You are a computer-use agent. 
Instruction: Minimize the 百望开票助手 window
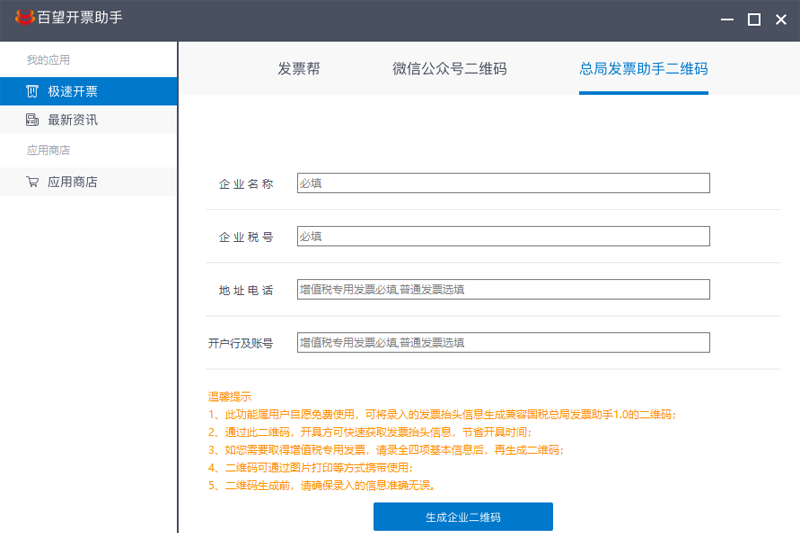[x=727, y=19]
